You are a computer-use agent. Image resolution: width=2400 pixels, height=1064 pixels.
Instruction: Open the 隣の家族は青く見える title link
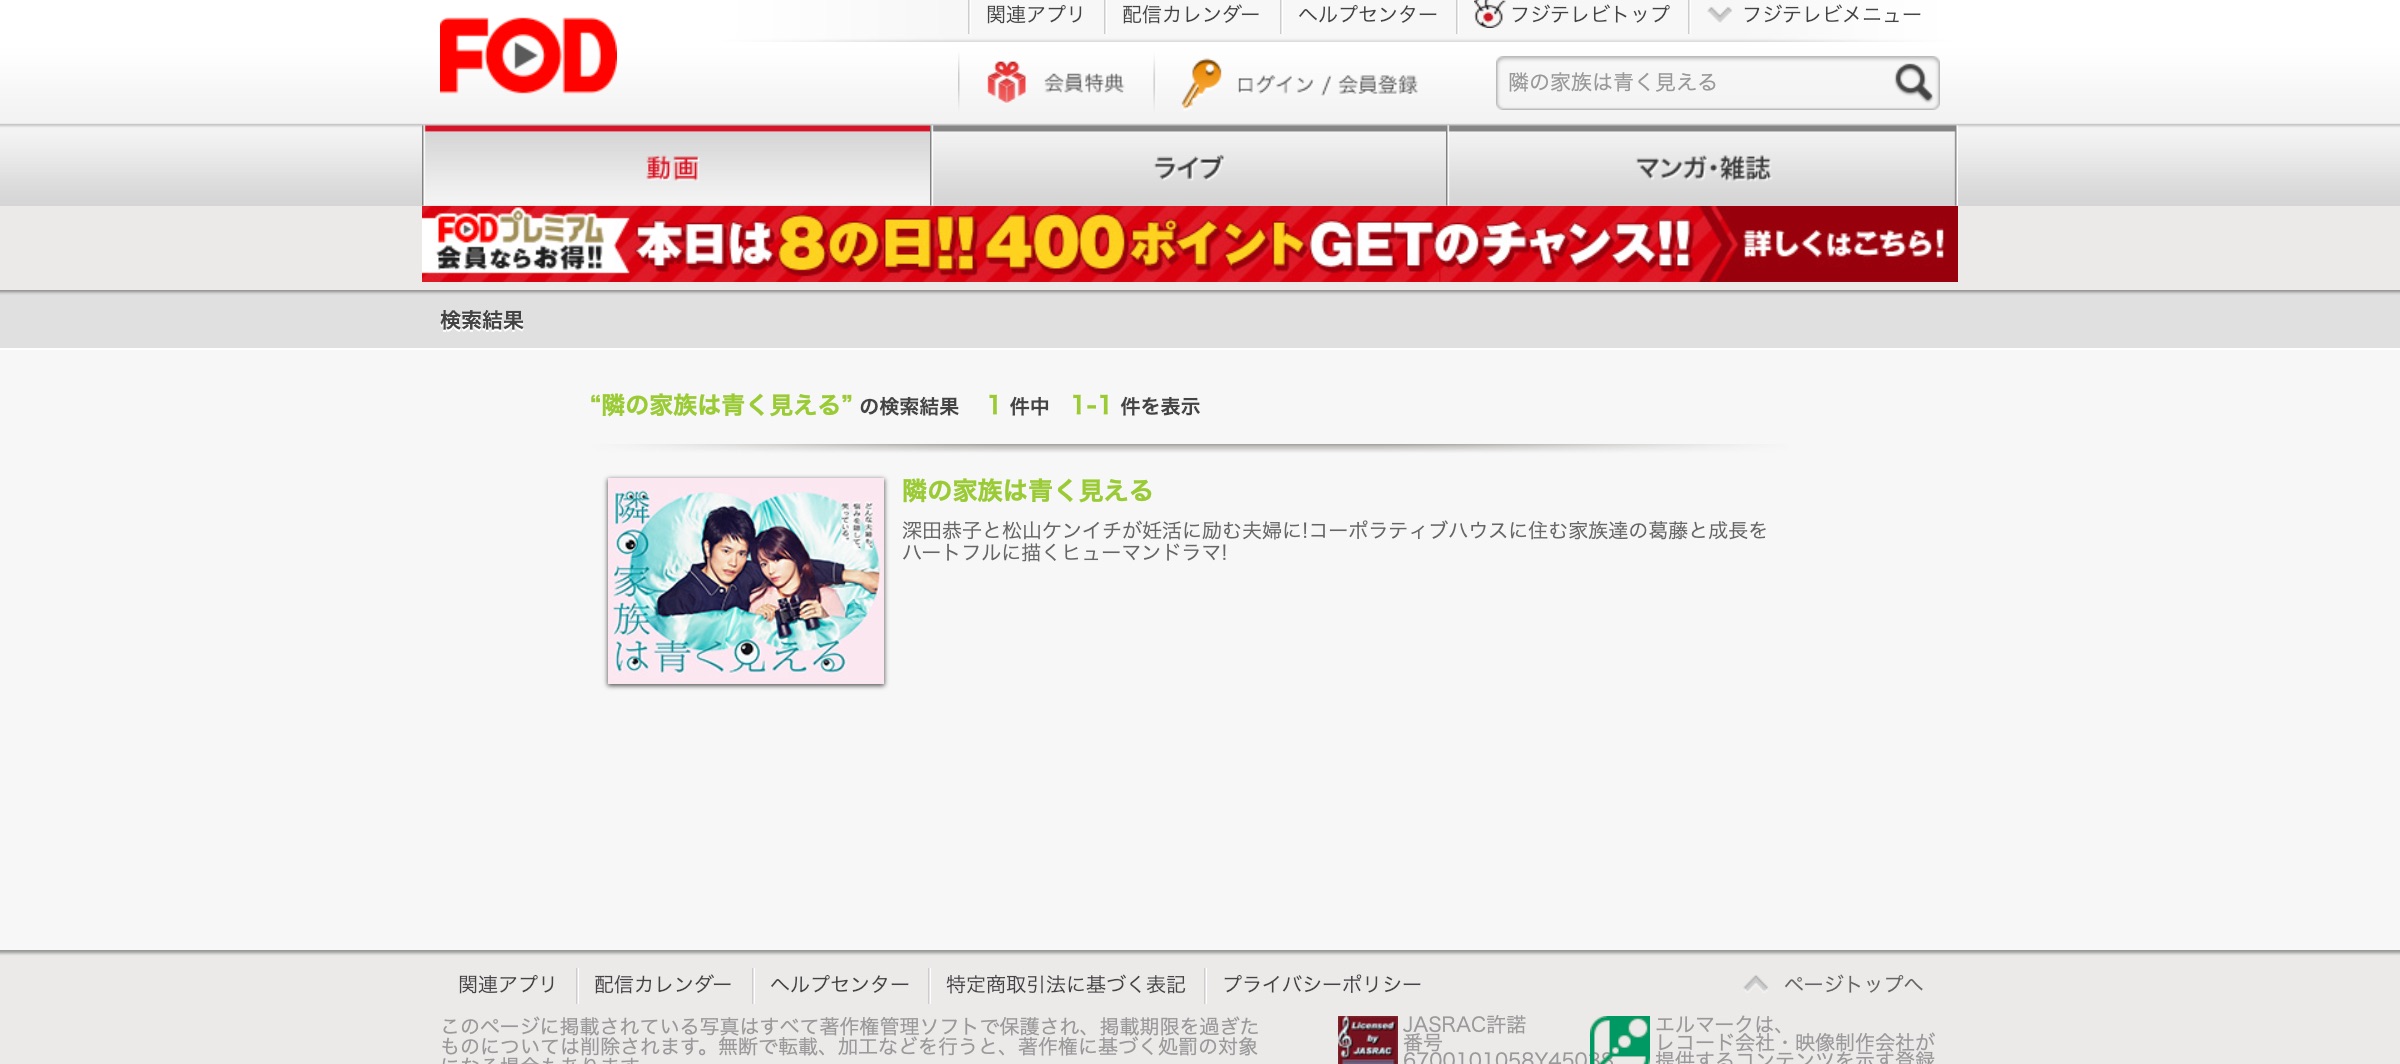(1027, 491)
